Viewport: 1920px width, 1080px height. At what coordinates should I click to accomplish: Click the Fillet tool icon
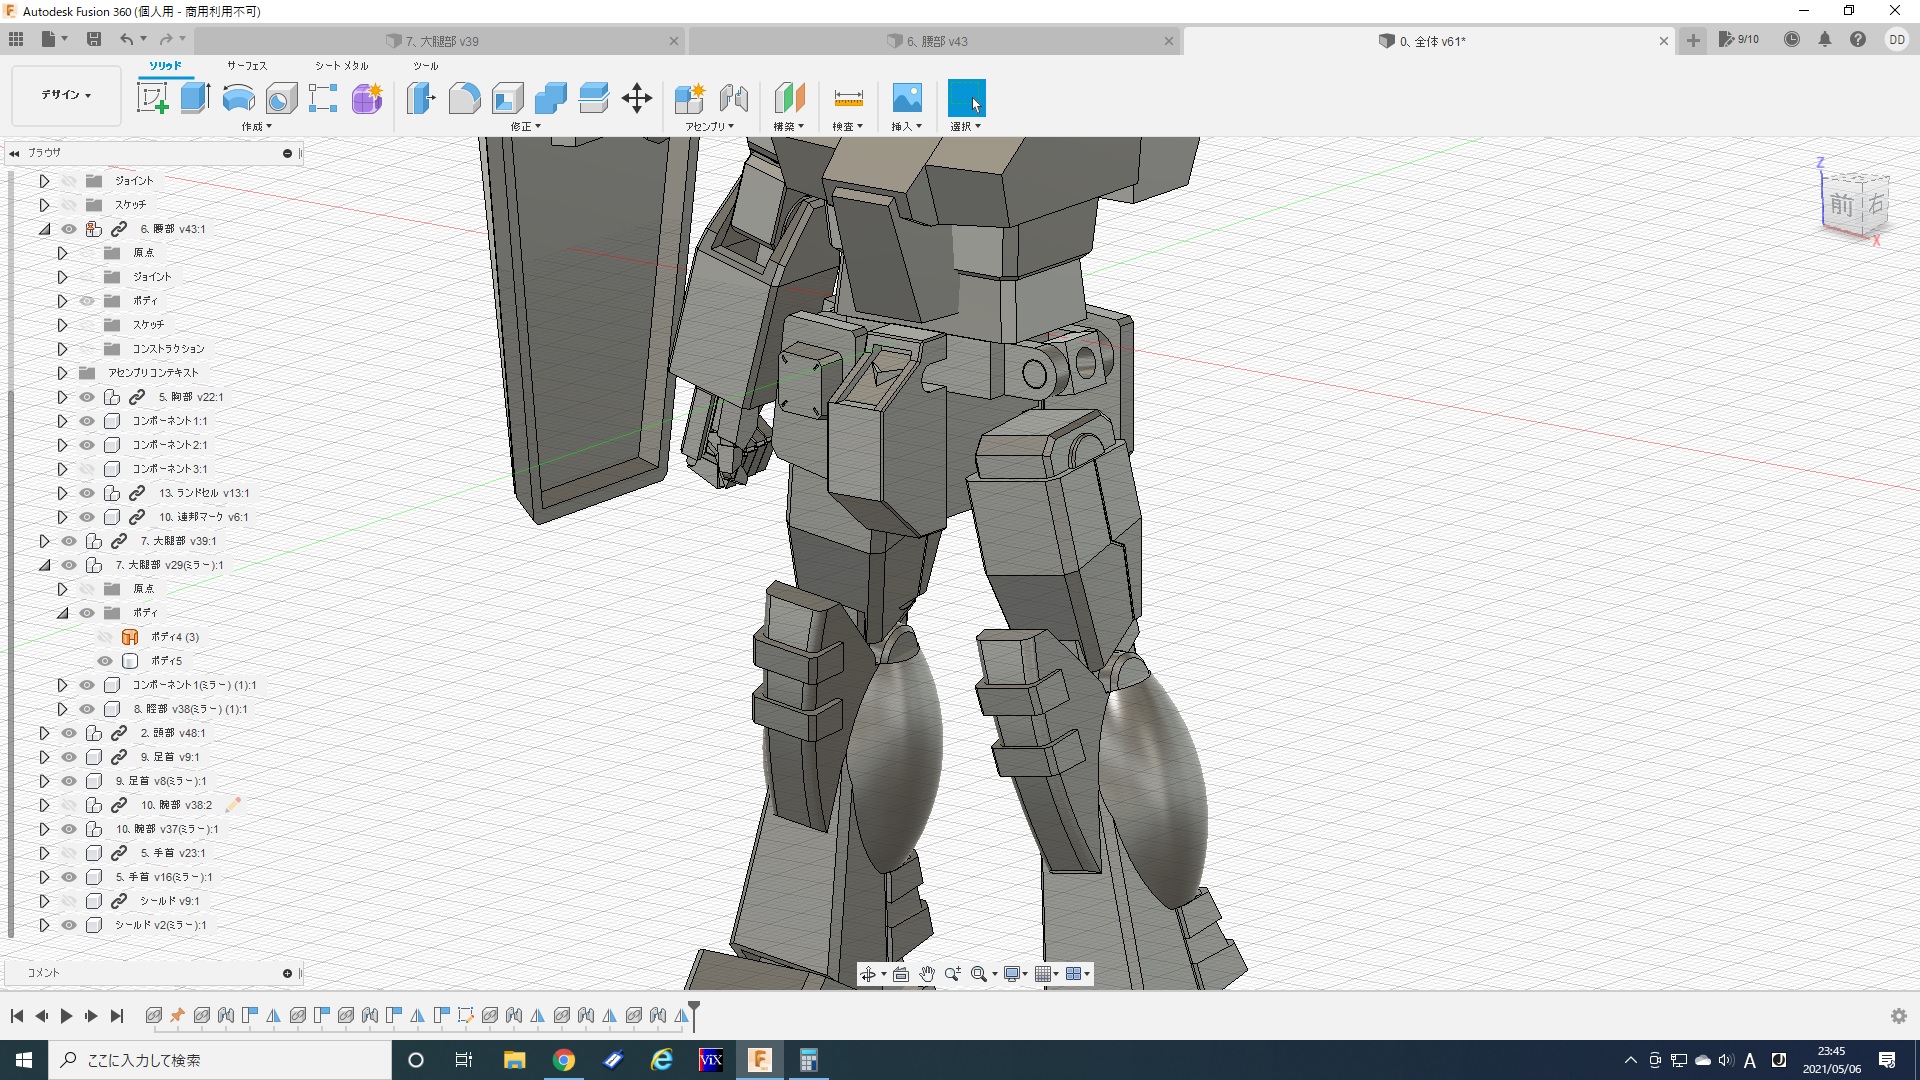(x=464, y=98)
